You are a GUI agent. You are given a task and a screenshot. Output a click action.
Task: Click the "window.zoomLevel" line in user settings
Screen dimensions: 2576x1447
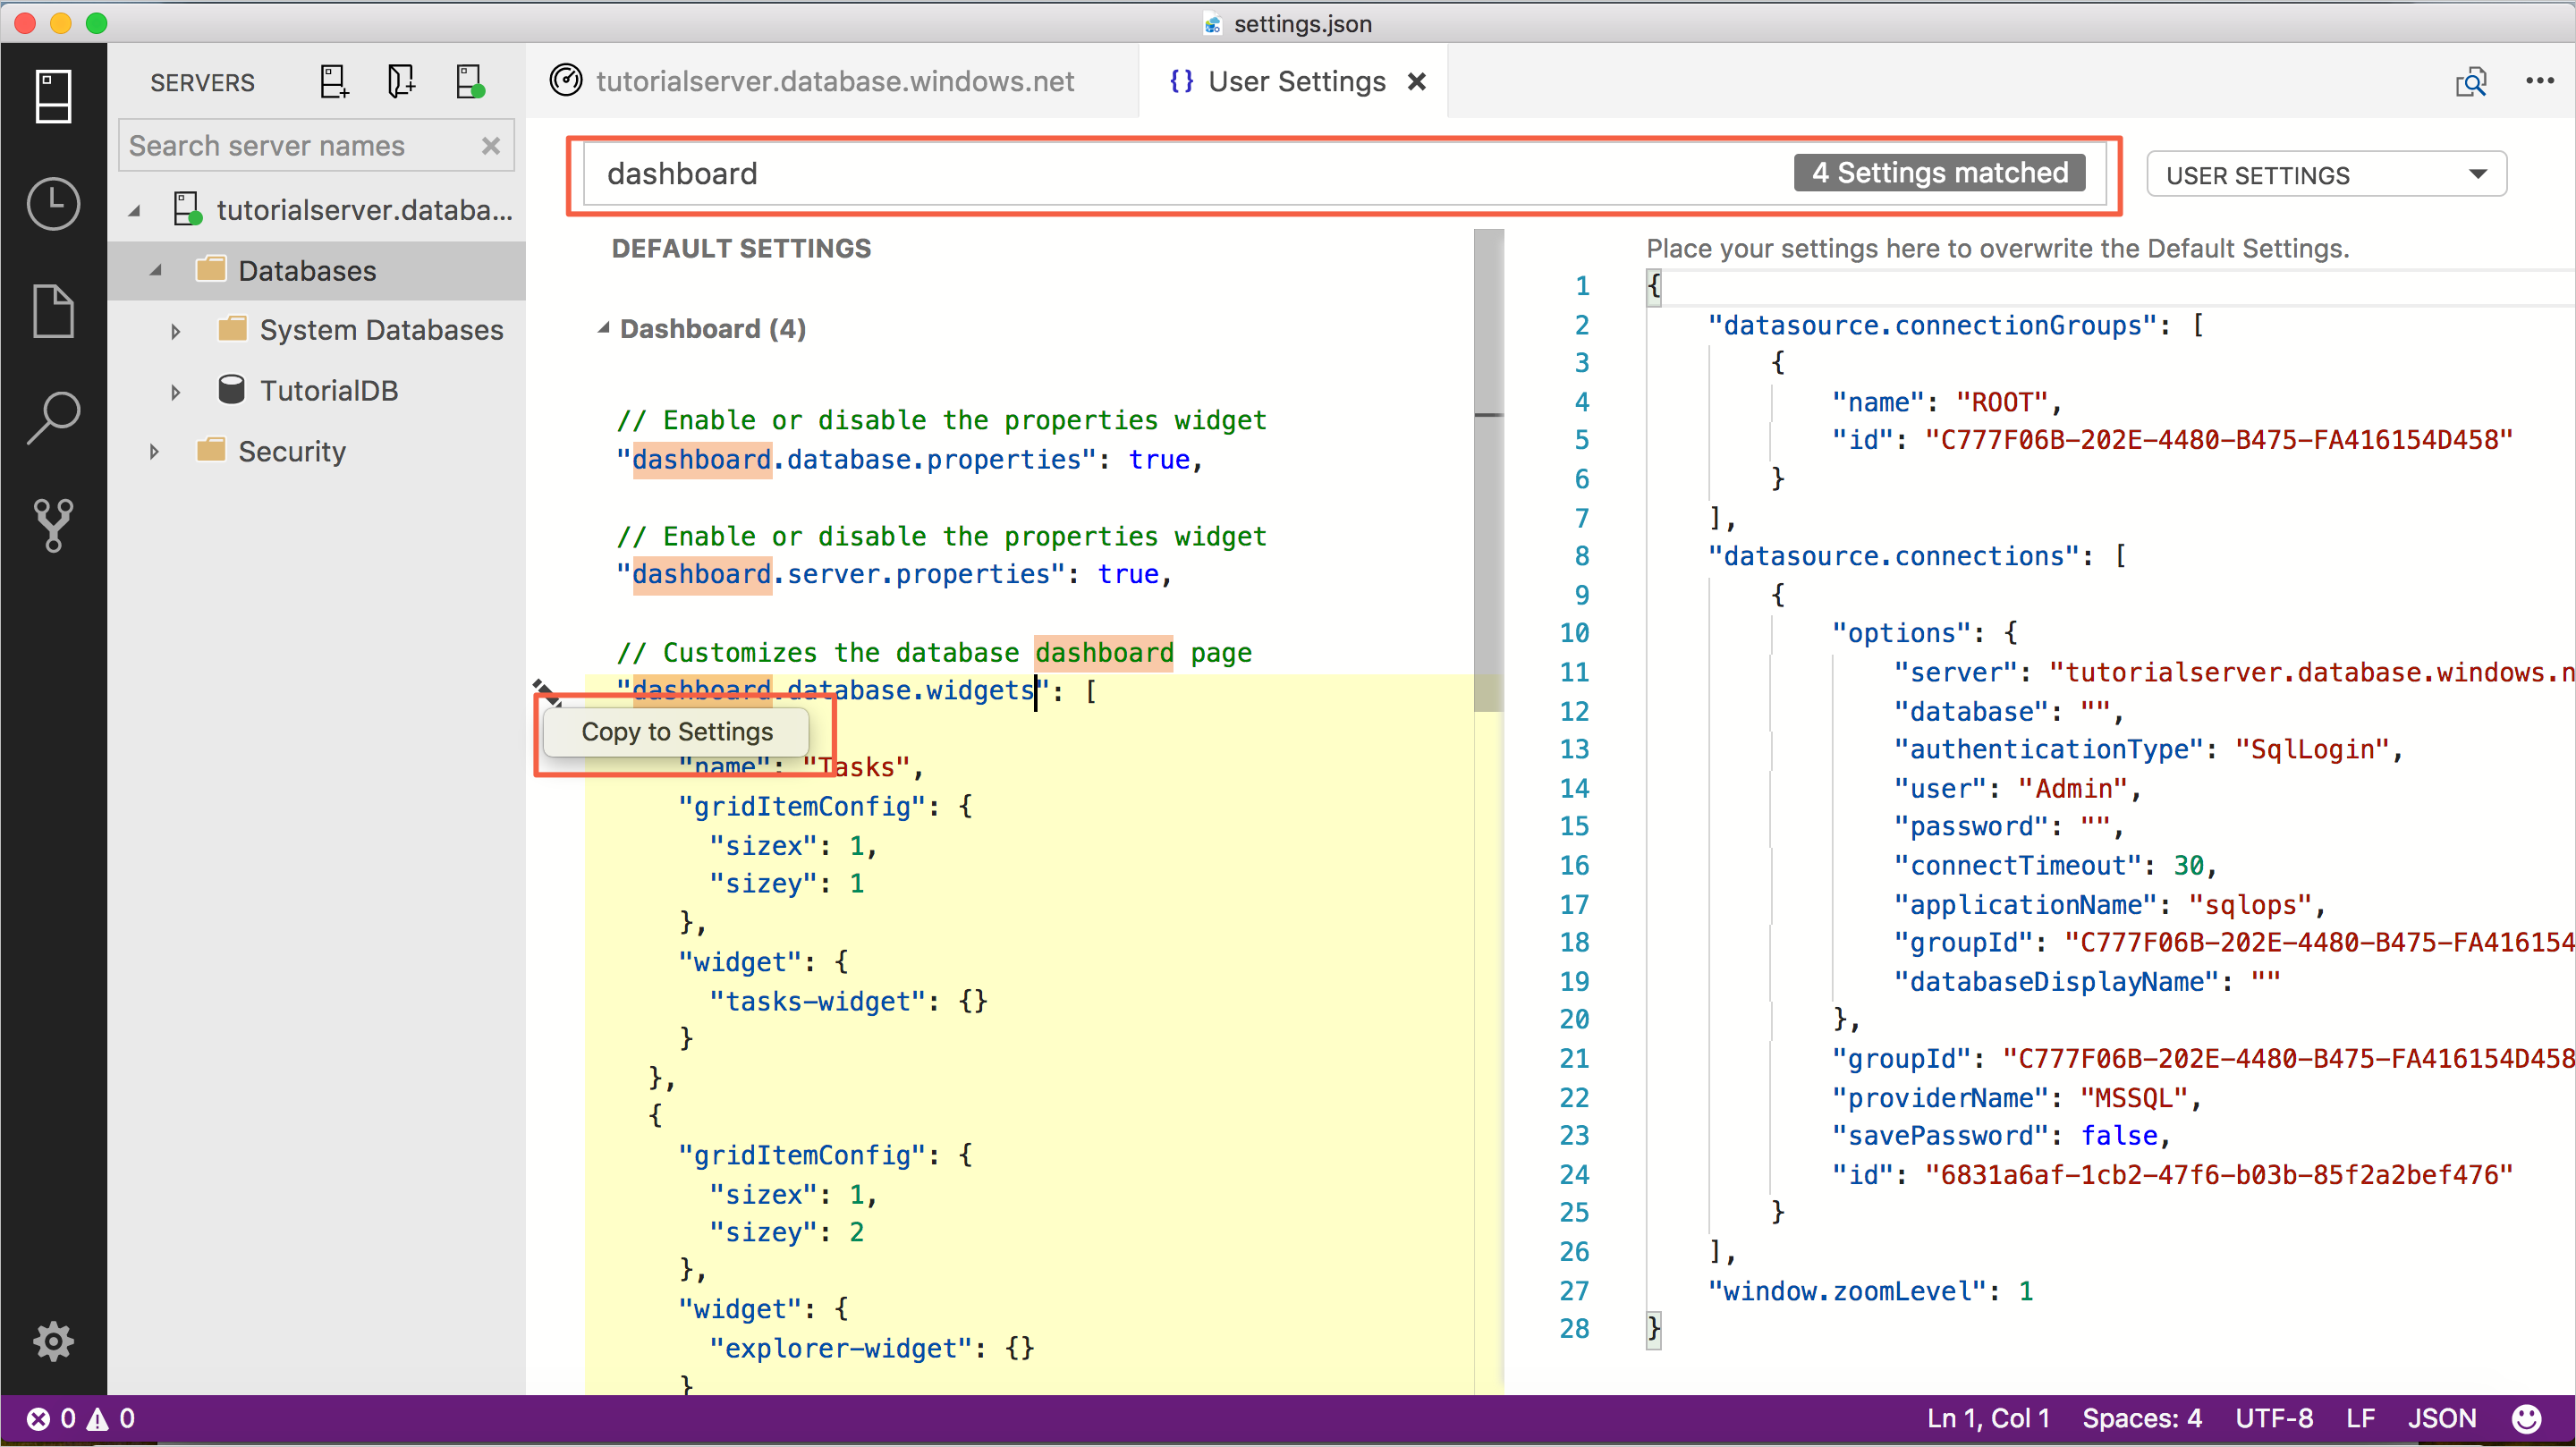click(1870, 1291)
